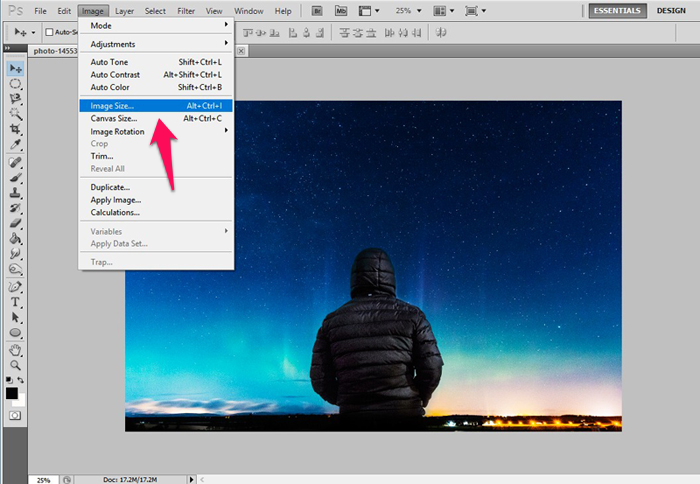
Task: Open Mini Bridge icon
Action: point(340,11)
